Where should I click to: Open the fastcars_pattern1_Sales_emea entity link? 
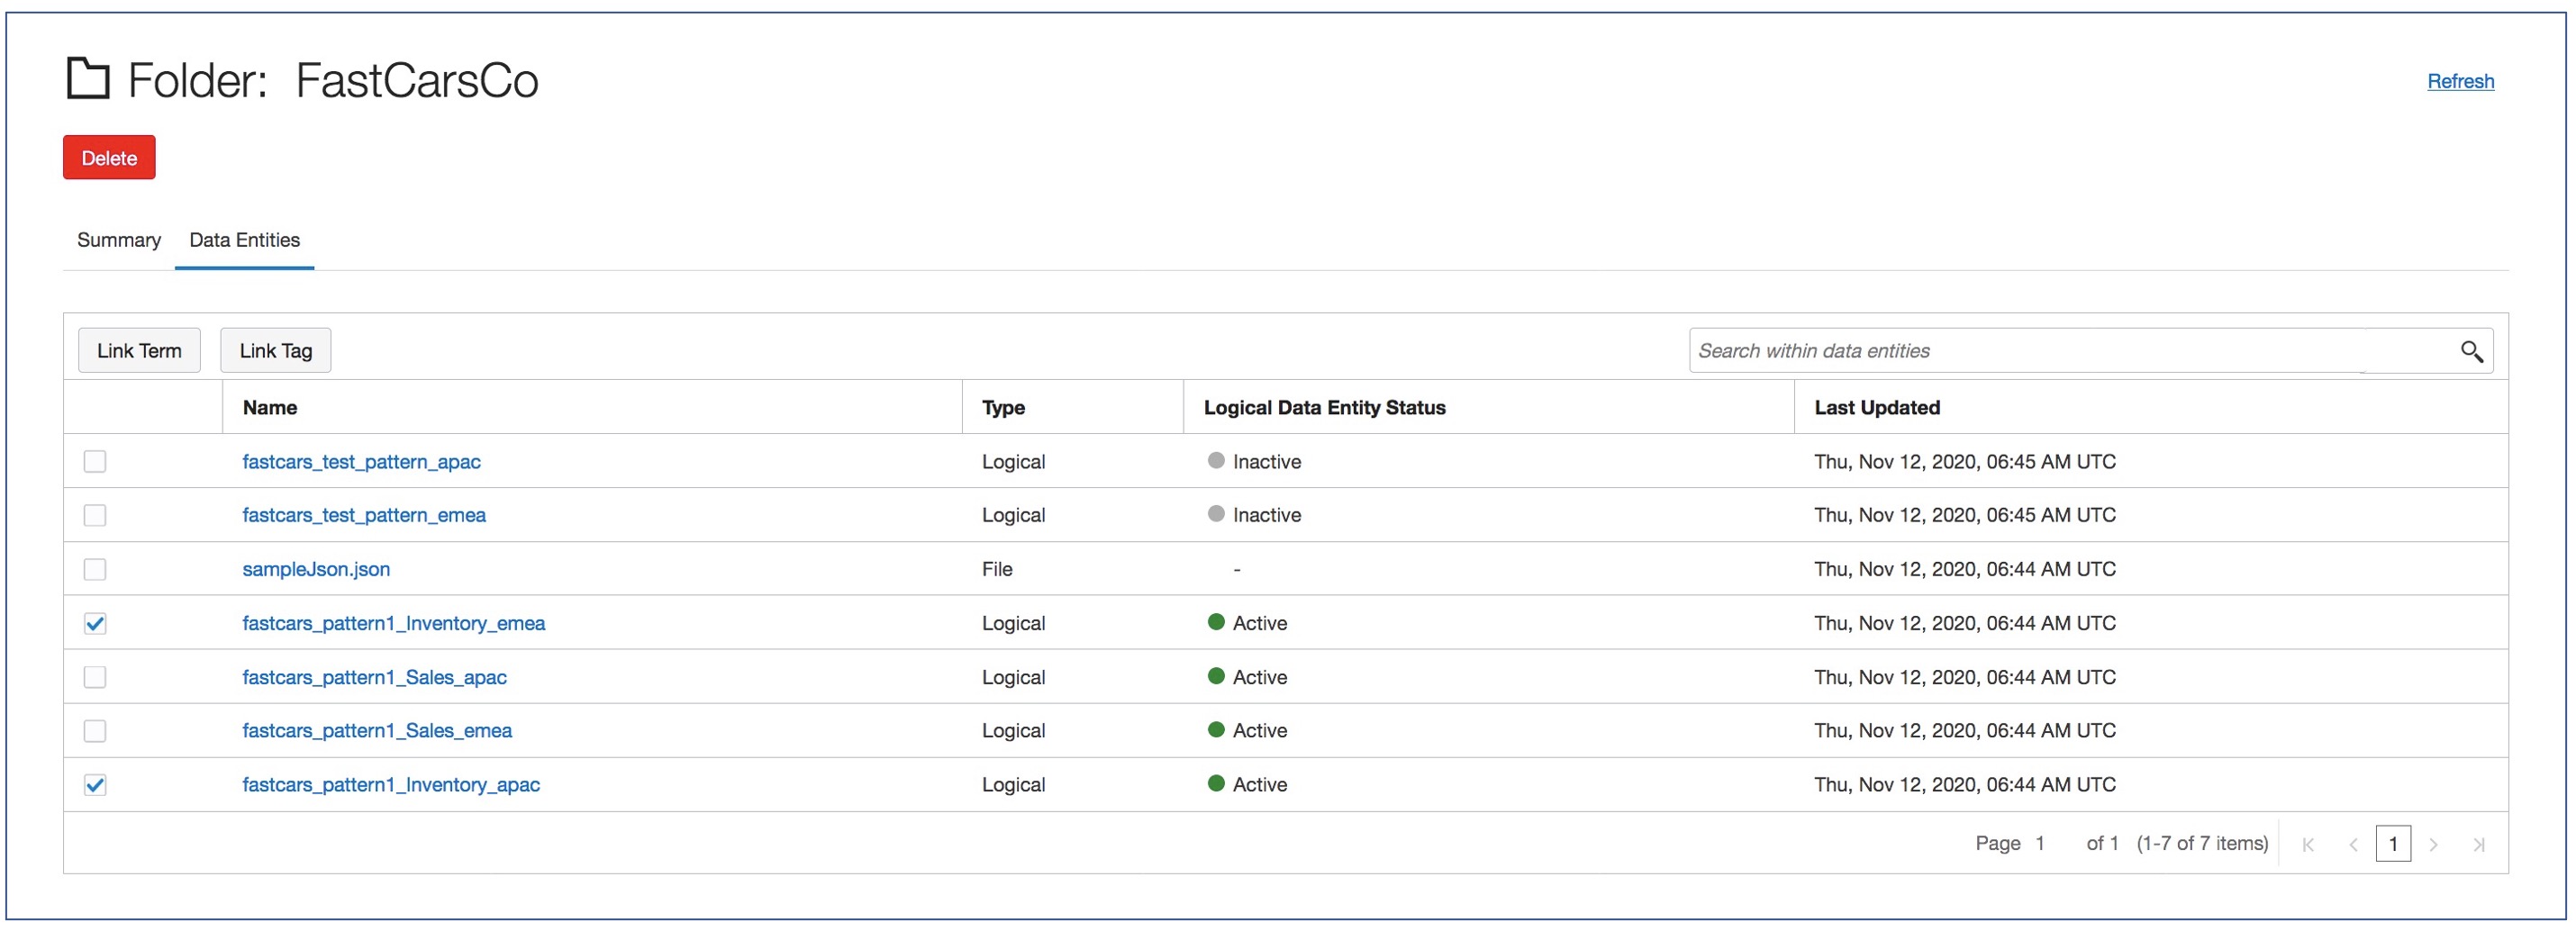coord(377,731)
